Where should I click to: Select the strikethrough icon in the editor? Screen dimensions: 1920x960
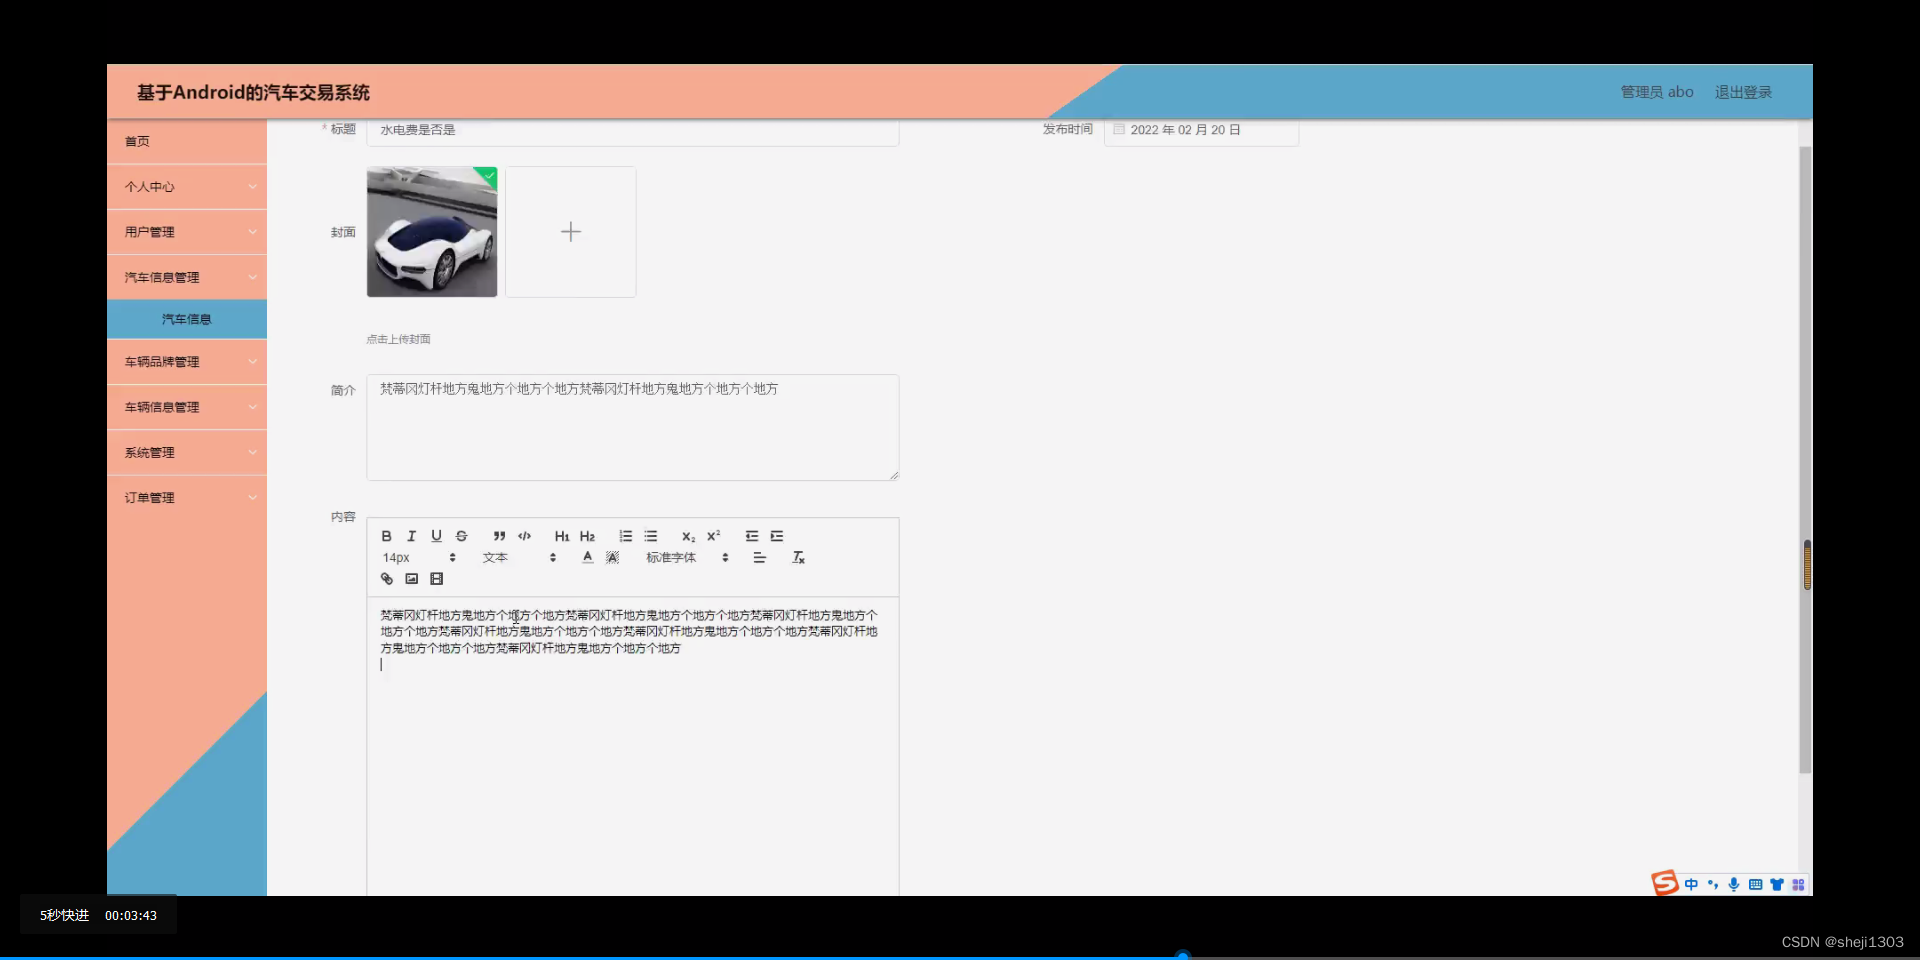point(461,536)
